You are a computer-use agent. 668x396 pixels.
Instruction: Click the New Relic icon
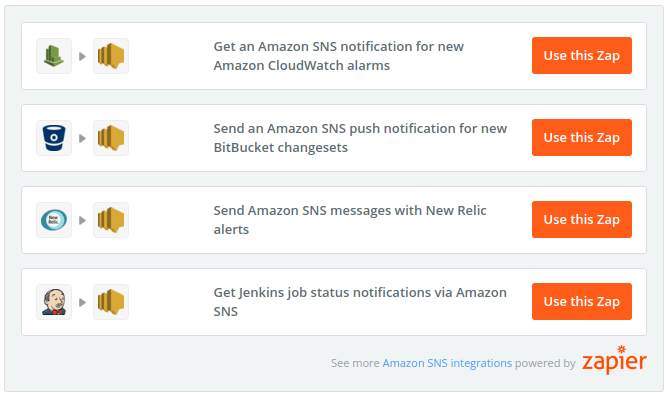pos(54,220)
